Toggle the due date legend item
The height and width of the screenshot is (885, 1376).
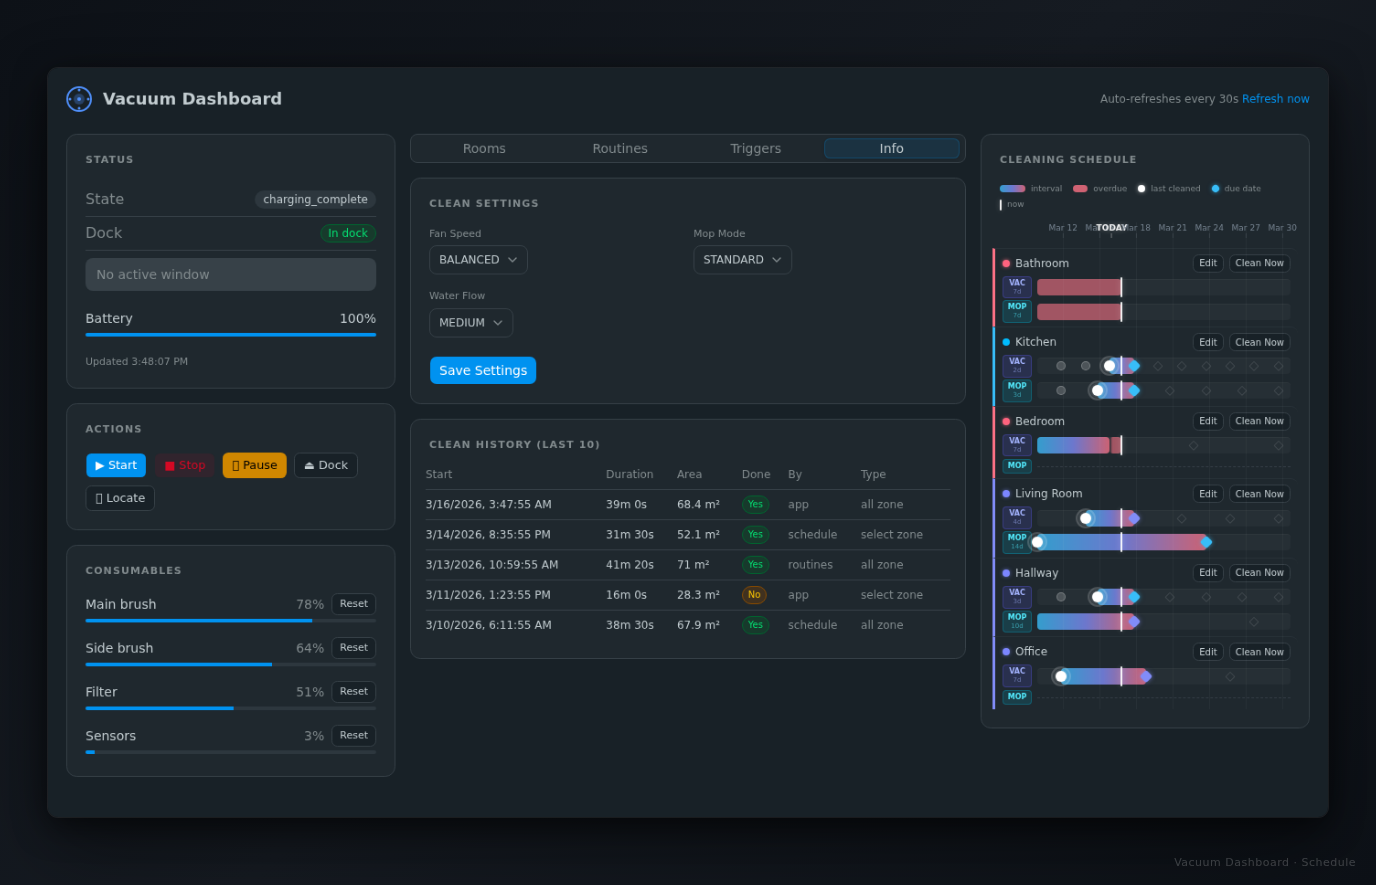coord(1237,188)
